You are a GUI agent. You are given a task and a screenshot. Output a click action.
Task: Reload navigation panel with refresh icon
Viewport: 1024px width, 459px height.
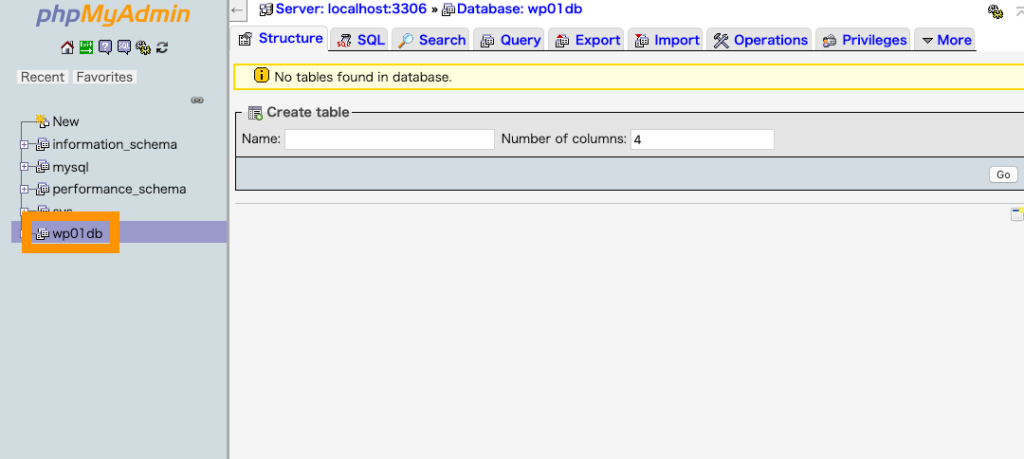pos(162,47)
